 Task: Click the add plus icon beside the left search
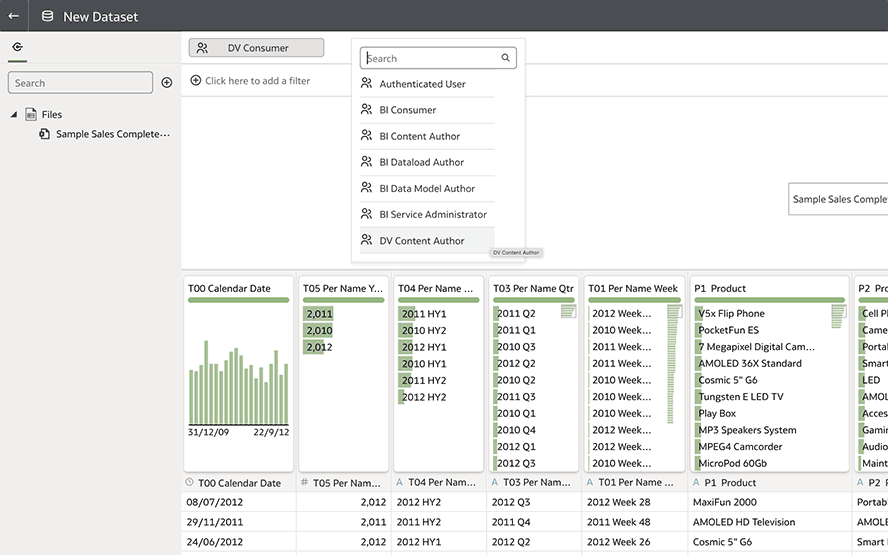(167, 83)
